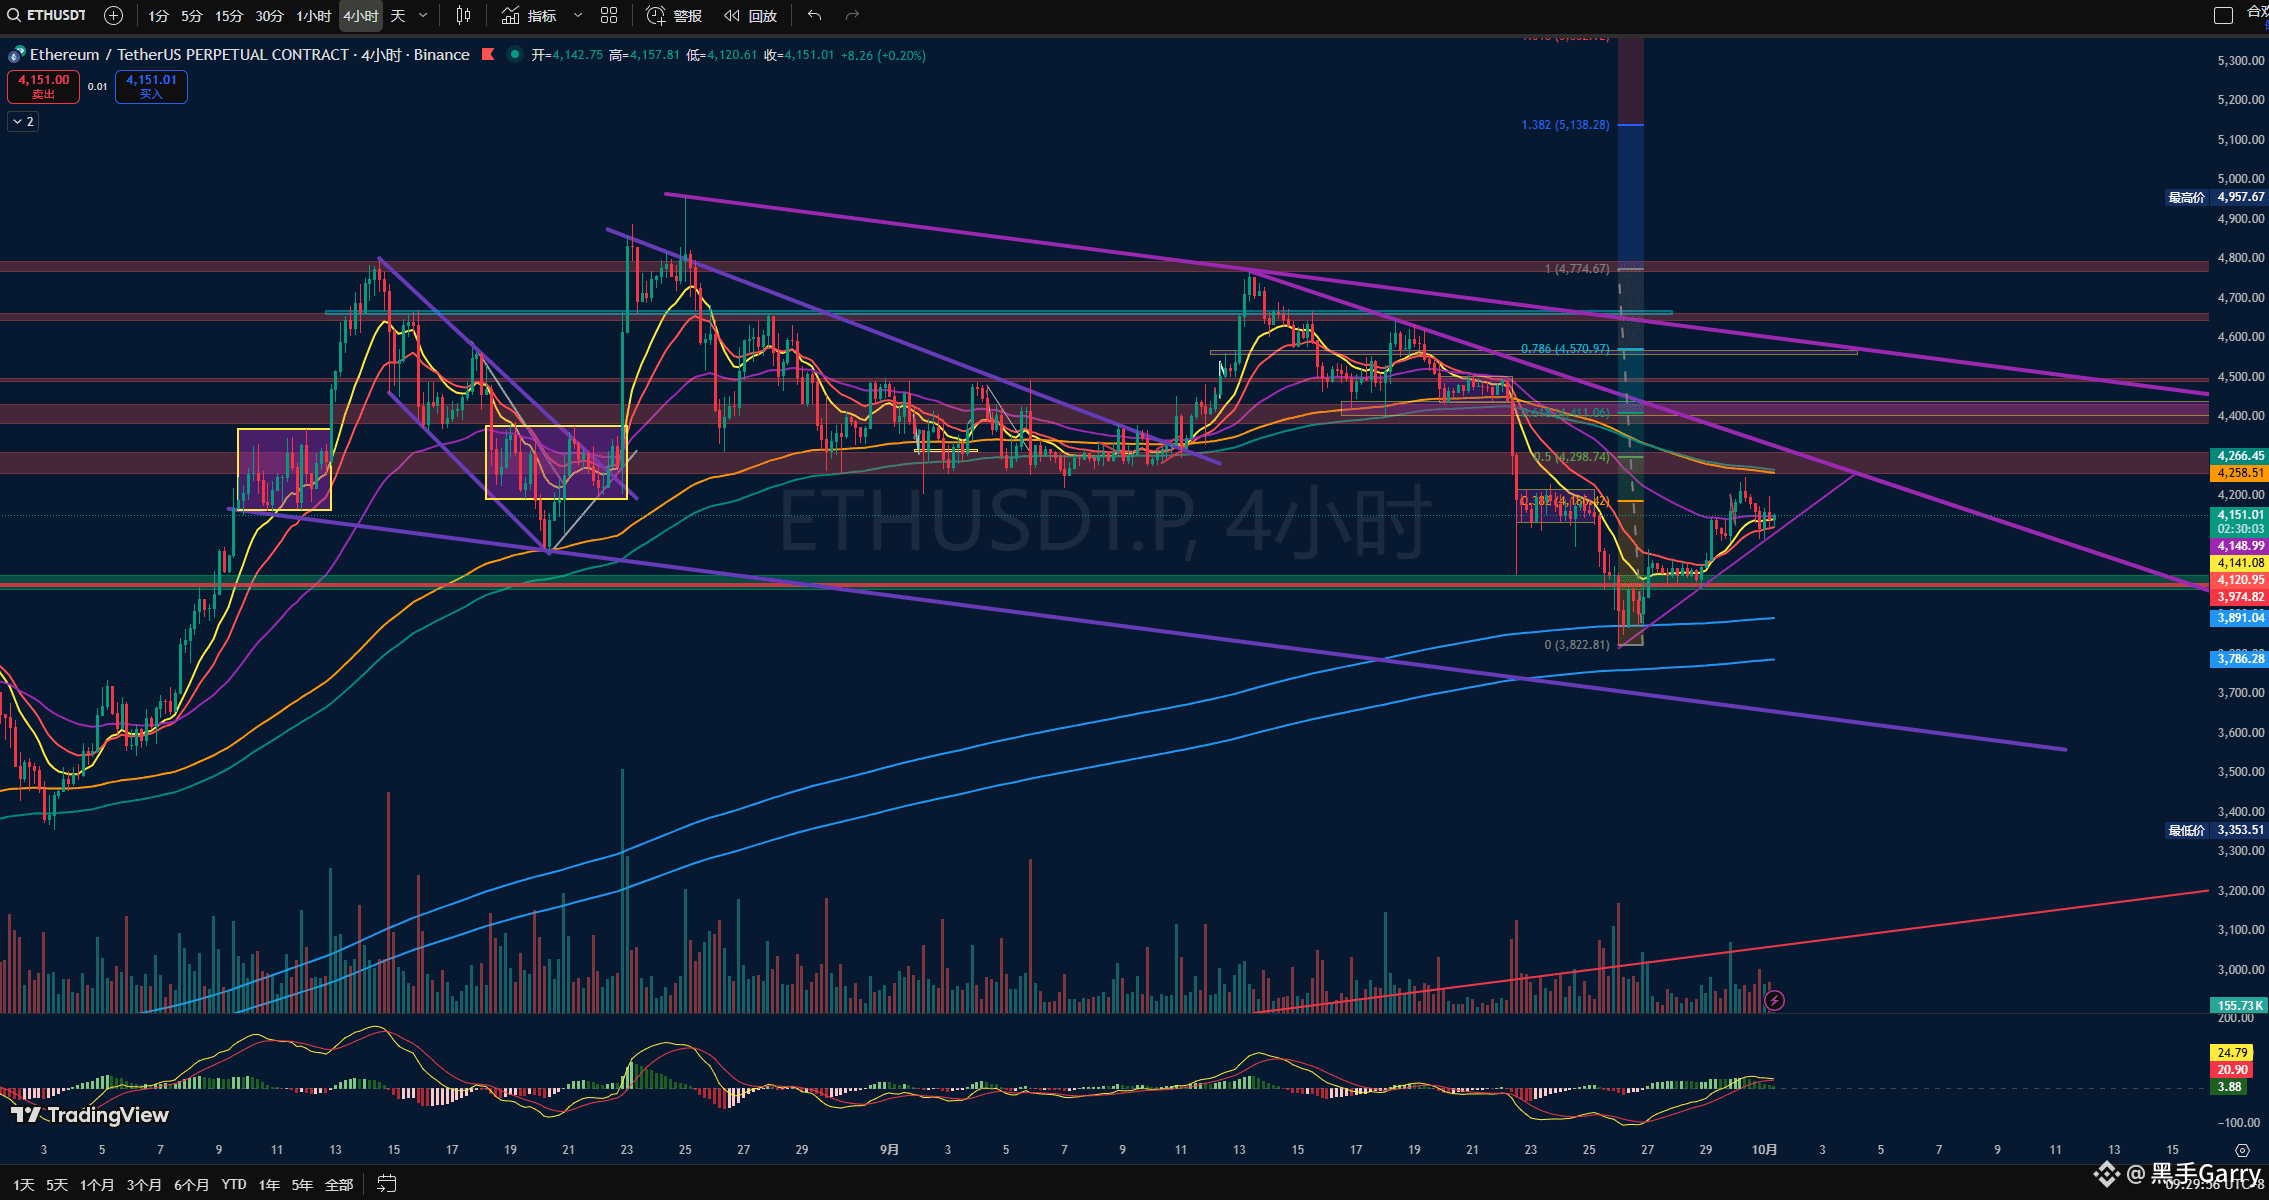Expand the indicator templates dropdown arrow
Screen dimensions: 2269x1200
(577, 15)
